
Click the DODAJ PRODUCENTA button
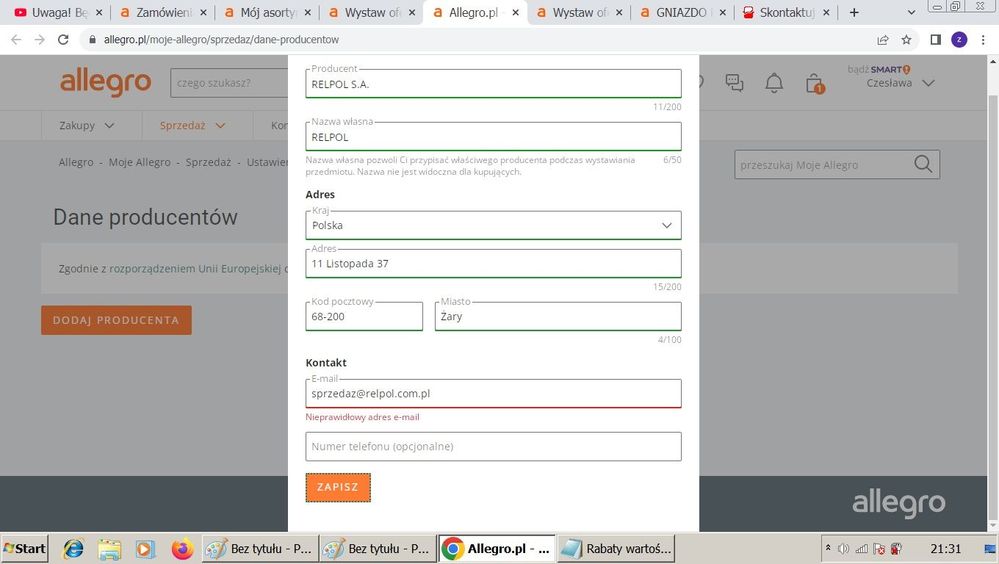pyautogui.click(x=116, y=320)
